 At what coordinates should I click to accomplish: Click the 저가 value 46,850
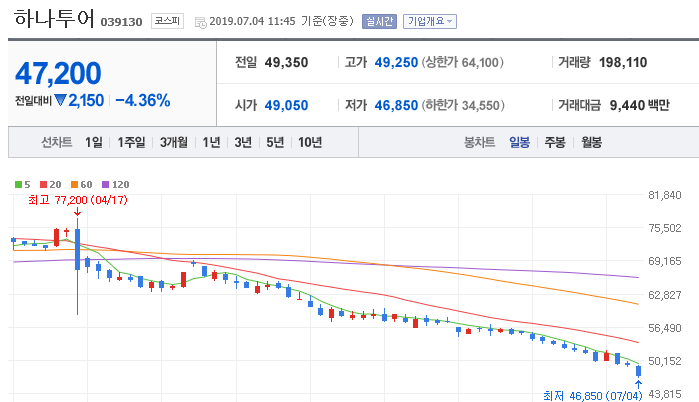pos(396,106)
